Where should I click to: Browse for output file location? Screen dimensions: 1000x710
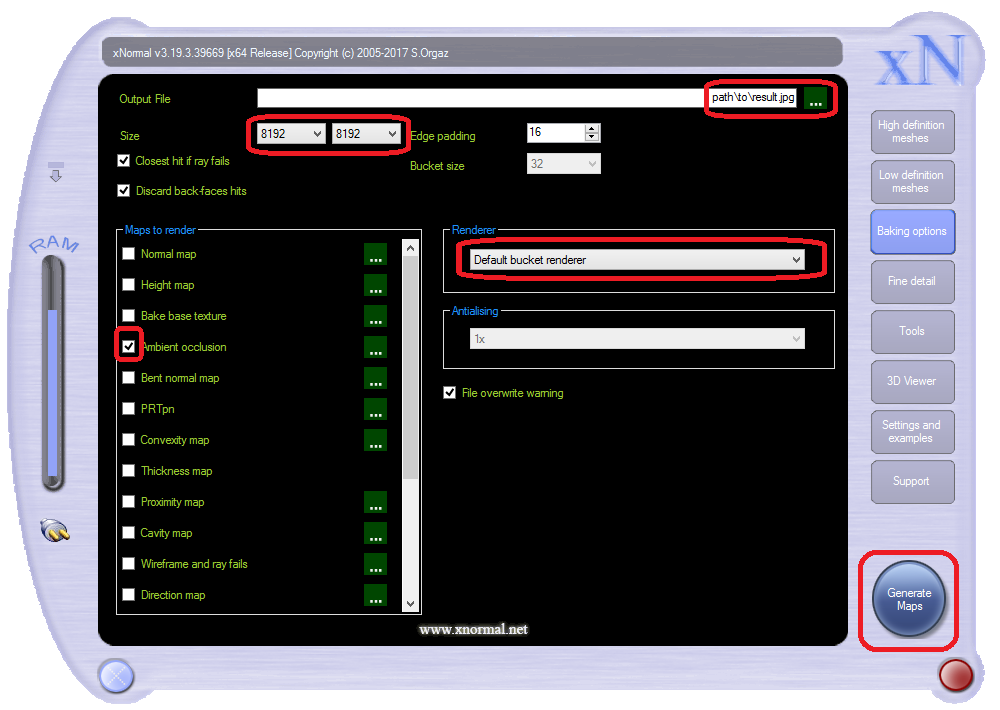tap(816, 99)
